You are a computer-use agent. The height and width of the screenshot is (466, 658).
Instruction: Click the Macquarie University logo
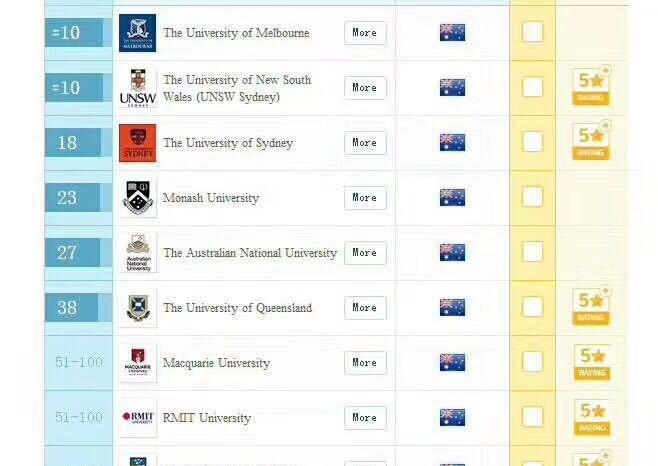pyautogui.click(x=138, y=363)
